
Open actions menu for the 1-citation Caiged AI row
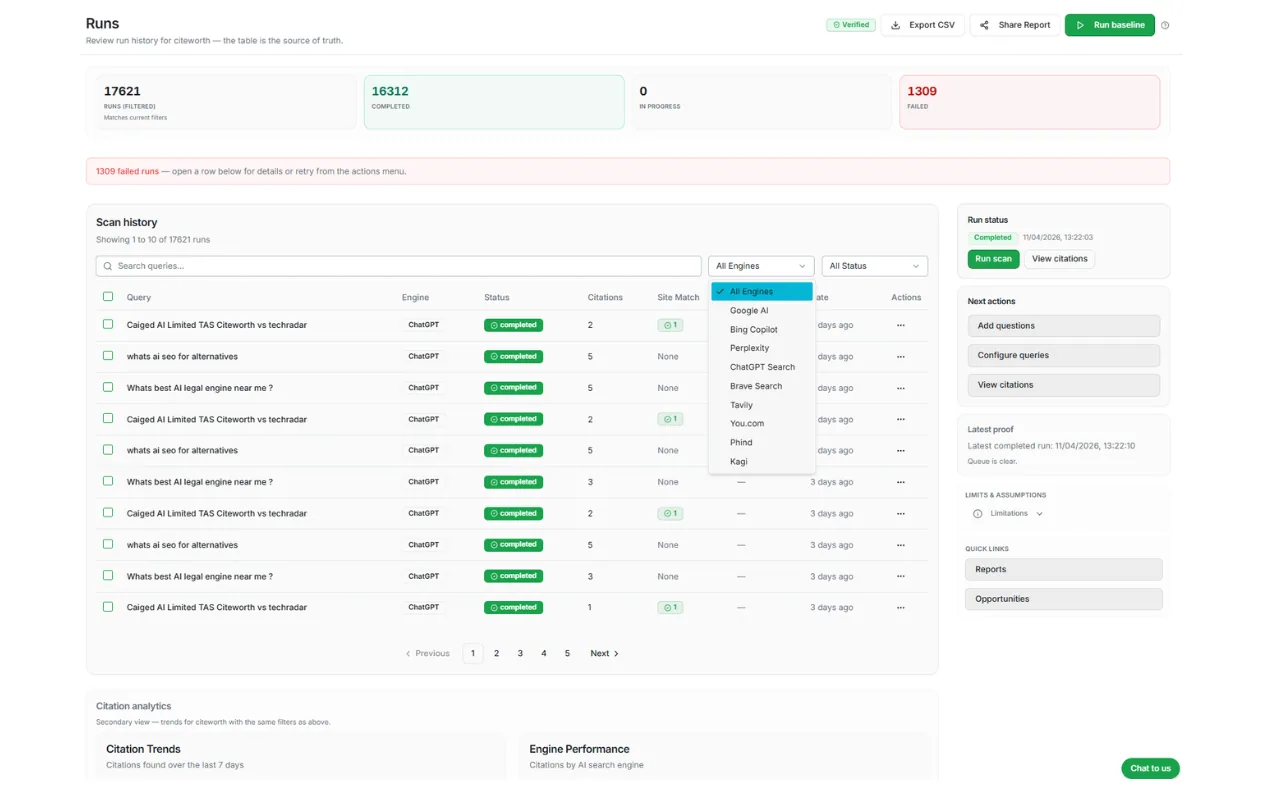tap(901, 607)
